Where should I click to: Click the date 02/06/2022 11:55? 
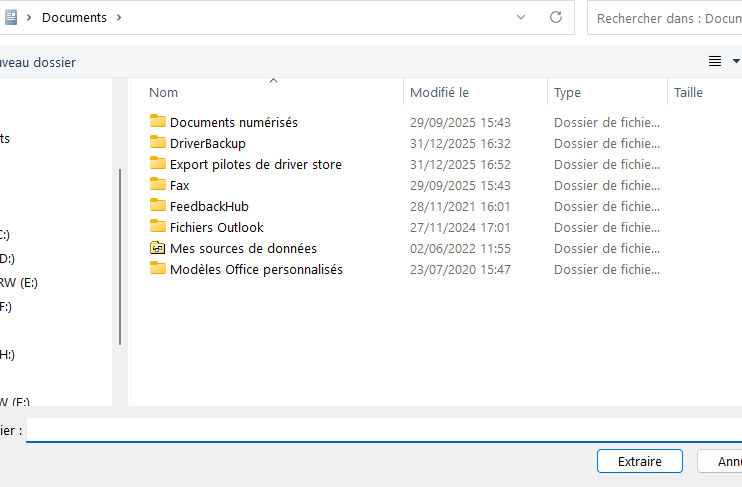click(460, 248)
